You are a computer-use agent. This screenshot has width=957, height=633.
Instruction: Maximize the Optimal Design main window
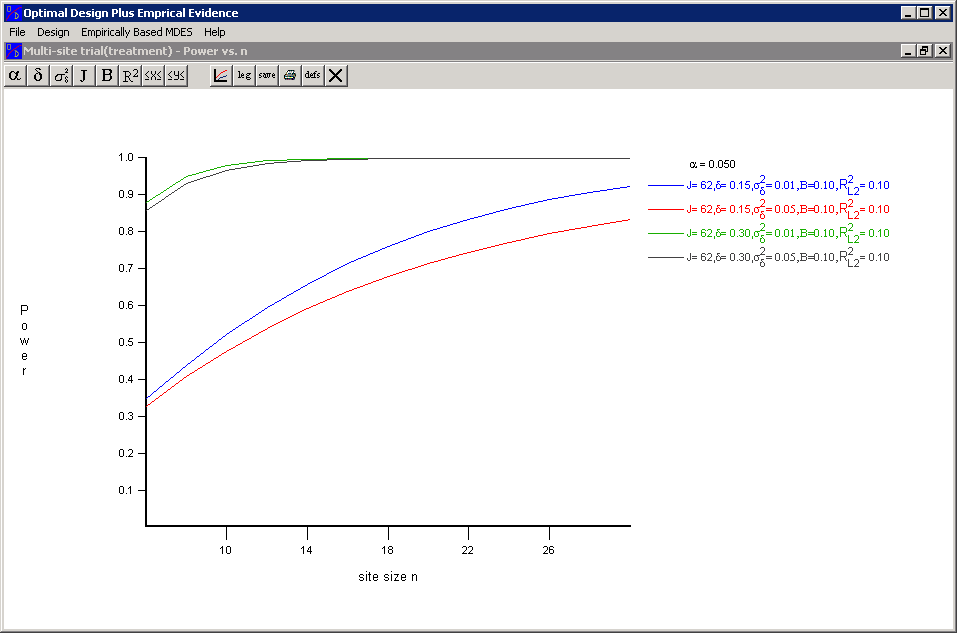pyautogui.click(x=925, y=12)
